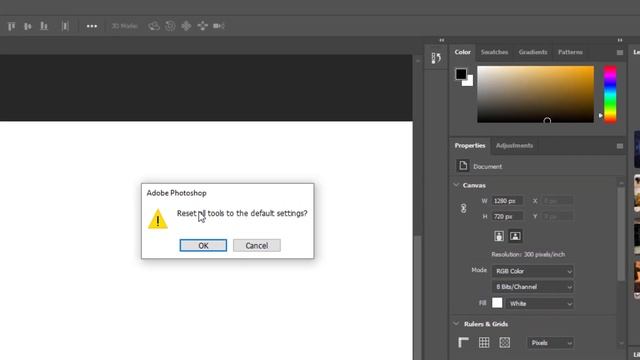Screen dimensions: 640x360
Task: Click the Document icon in Properties
Action: pyautogui.click(x=463, y=166)
